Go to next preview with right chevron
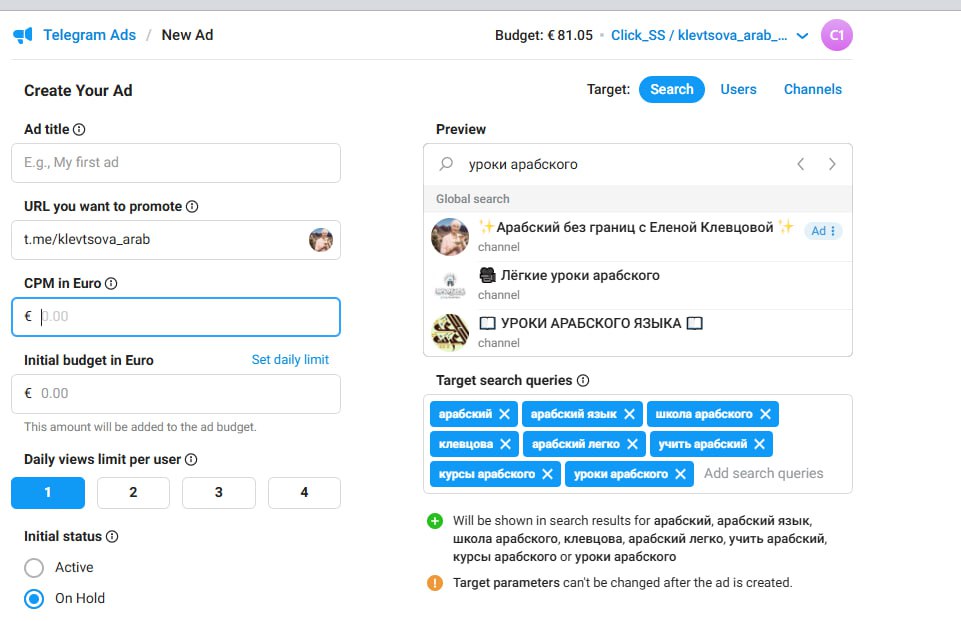The height and width of the screenshot is (621, 961). click(832, 164)
